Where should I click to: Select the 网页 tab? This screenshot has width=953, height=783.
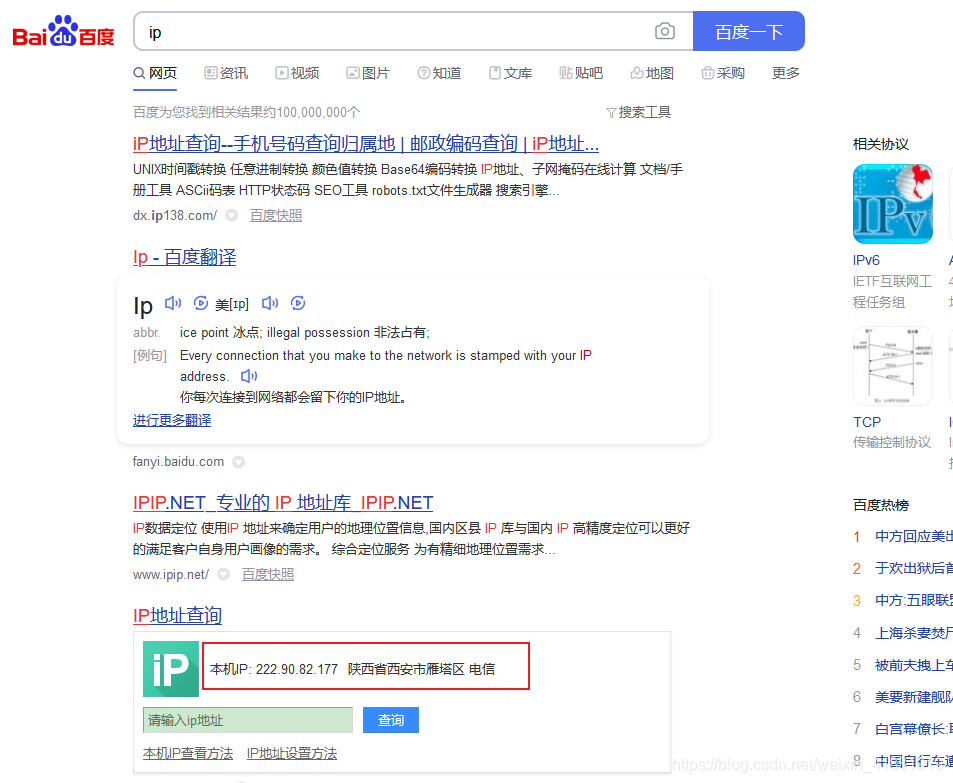(x=155, y=73)
